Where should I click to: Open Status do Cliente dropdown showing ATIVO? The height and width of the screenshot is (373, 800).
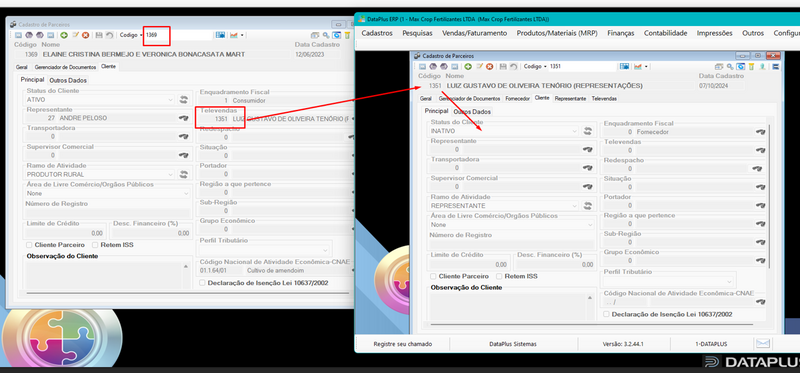tap(170, 100)
